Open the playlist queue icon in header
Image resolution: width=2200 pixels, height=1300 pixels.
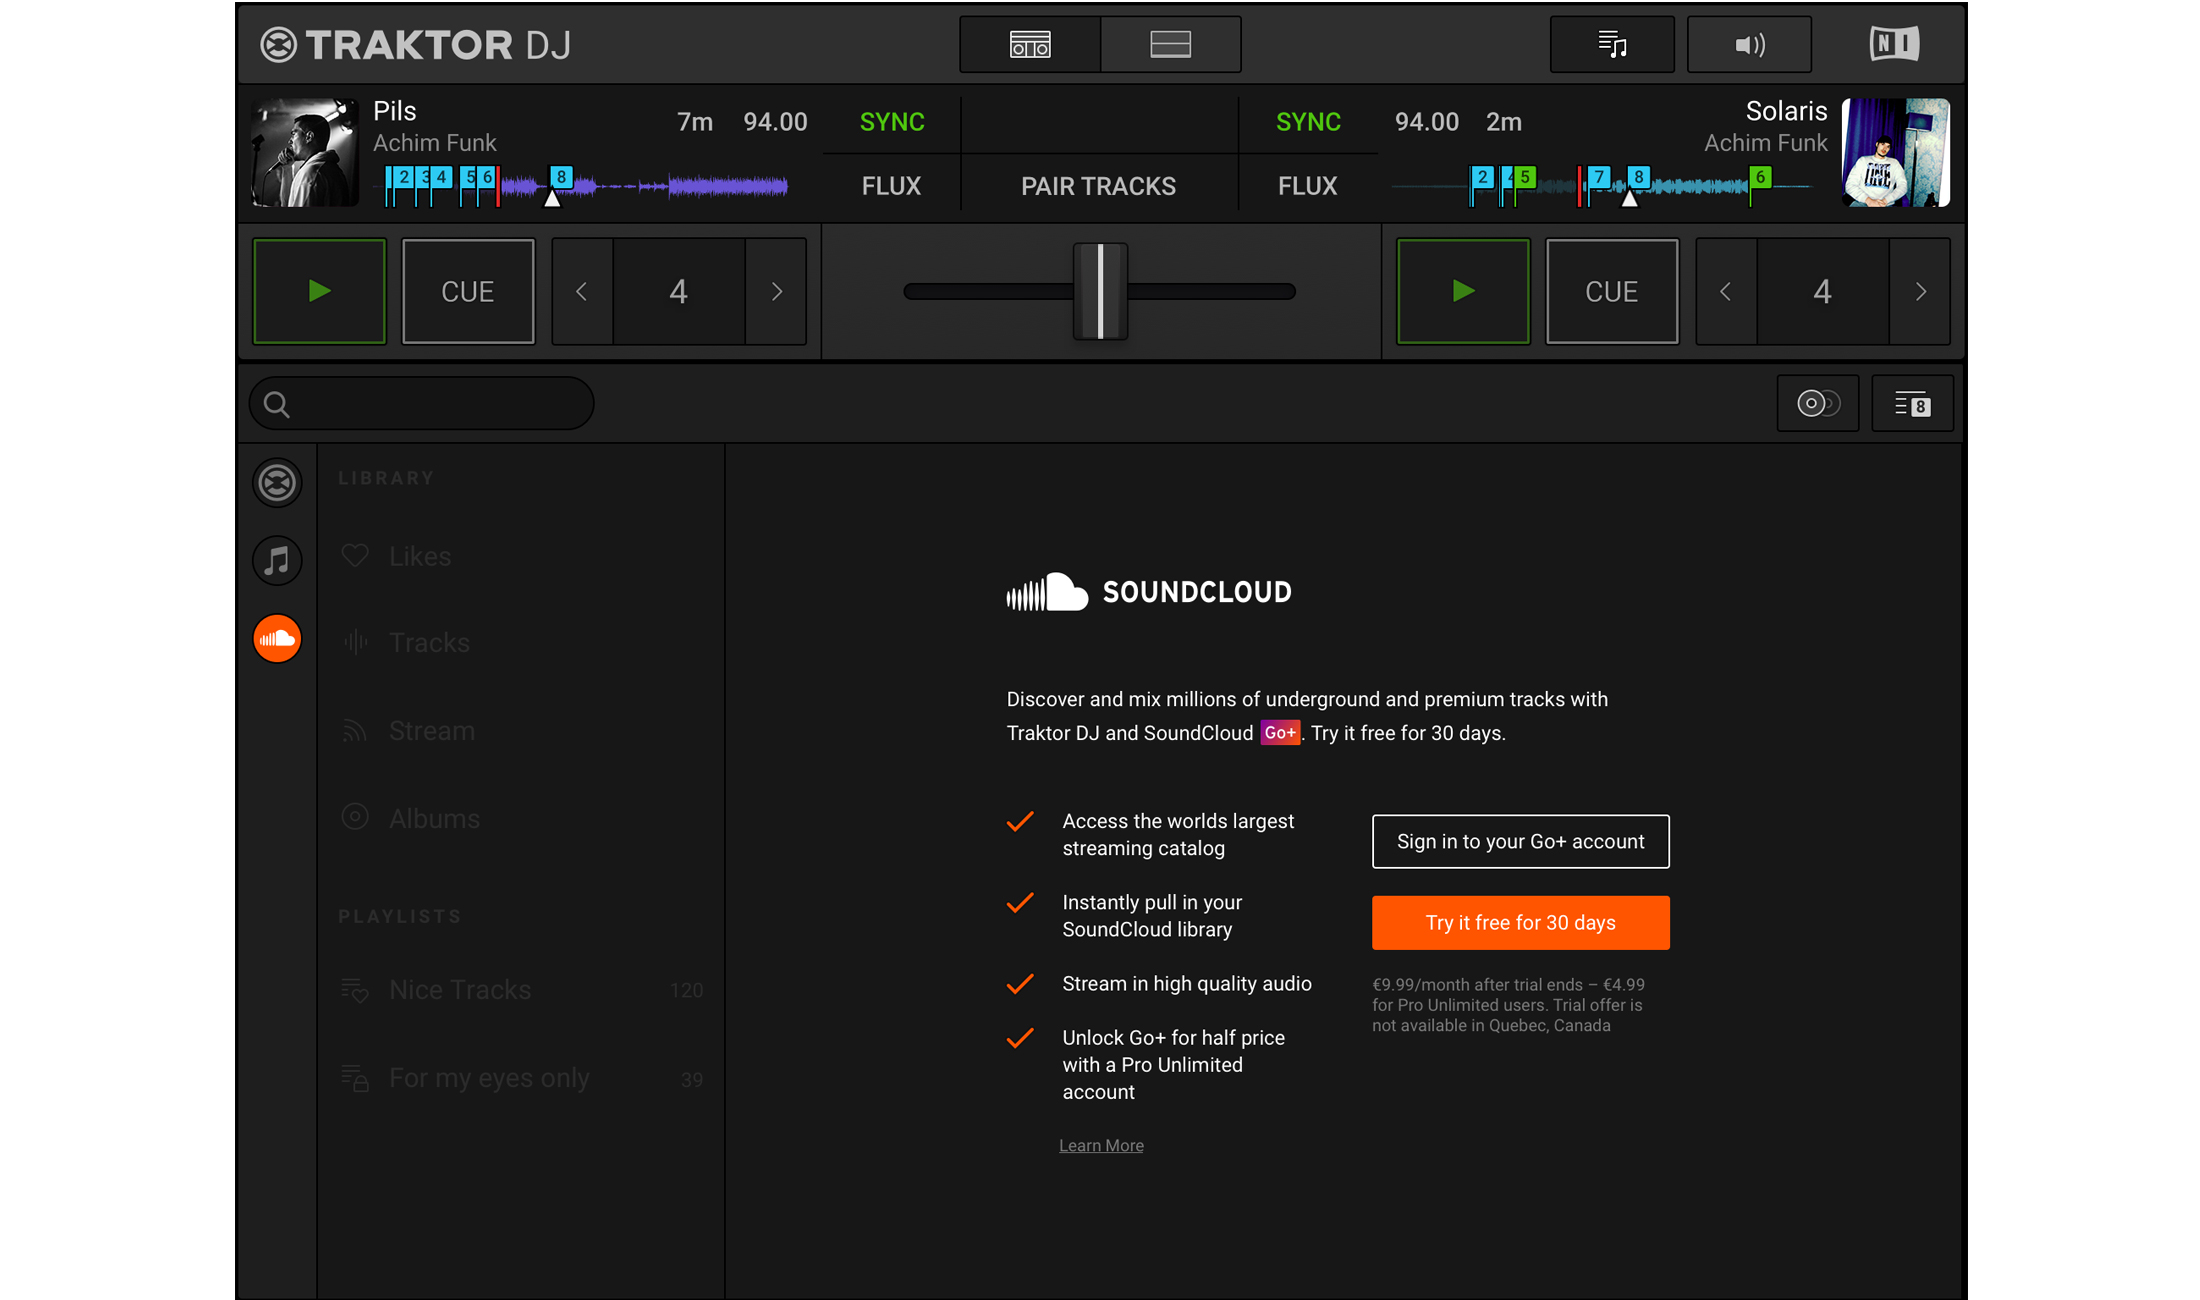point(1611,44)
